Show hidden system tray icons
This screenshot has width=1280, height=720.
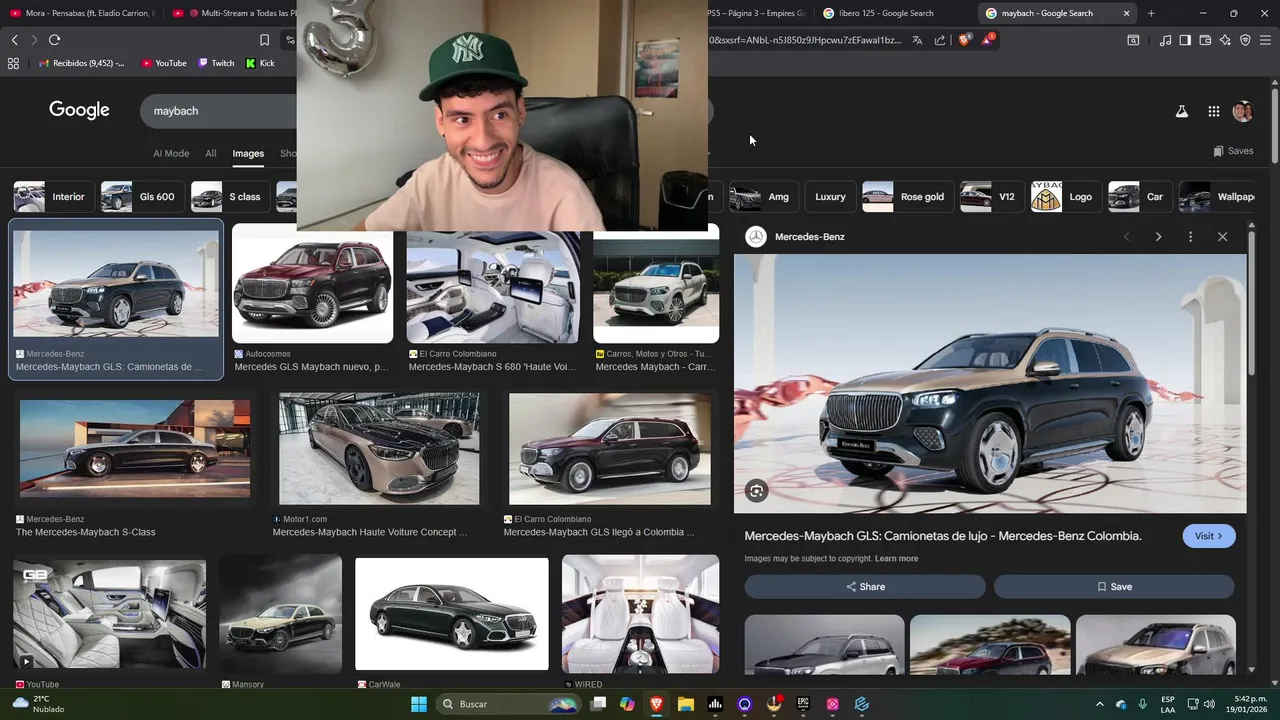pyautogui.click(x=1100, y=704)
